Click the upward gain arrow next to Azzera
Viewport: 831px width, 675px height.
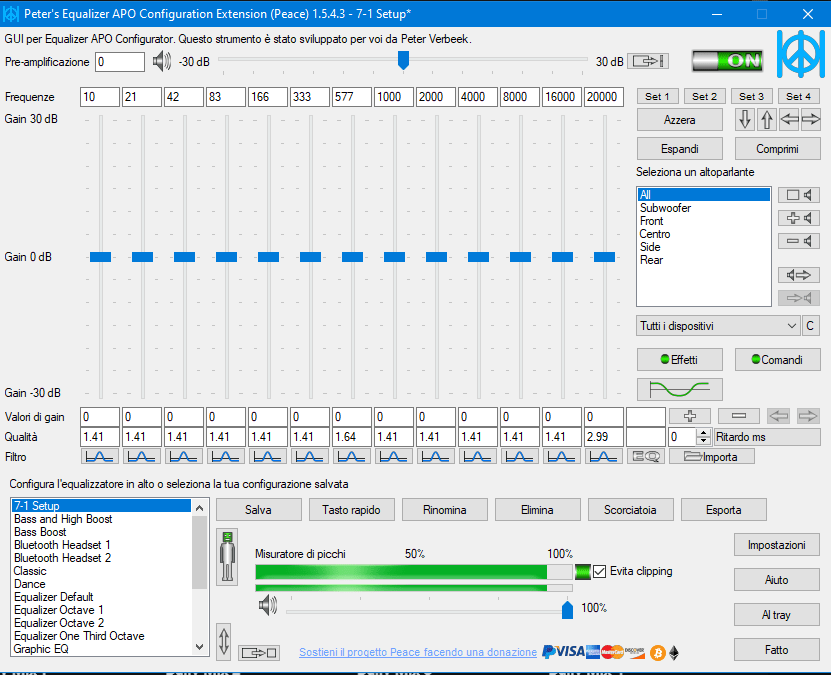(x=766, y=119)
